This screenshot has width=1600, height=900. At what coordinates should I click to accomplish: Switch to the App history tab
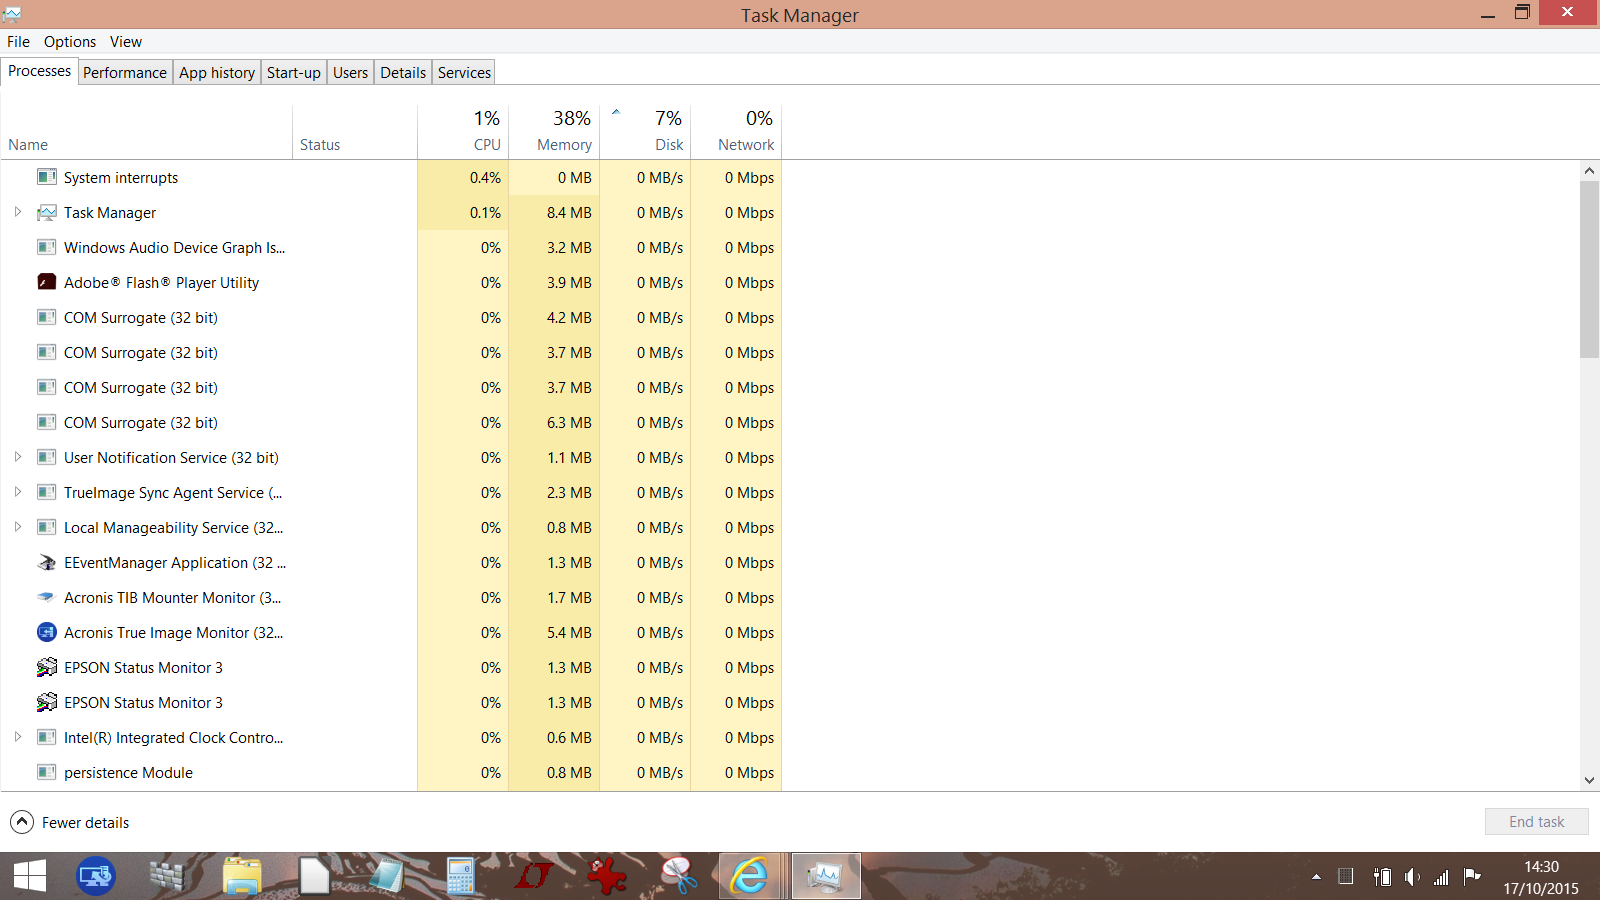(217, 72)
